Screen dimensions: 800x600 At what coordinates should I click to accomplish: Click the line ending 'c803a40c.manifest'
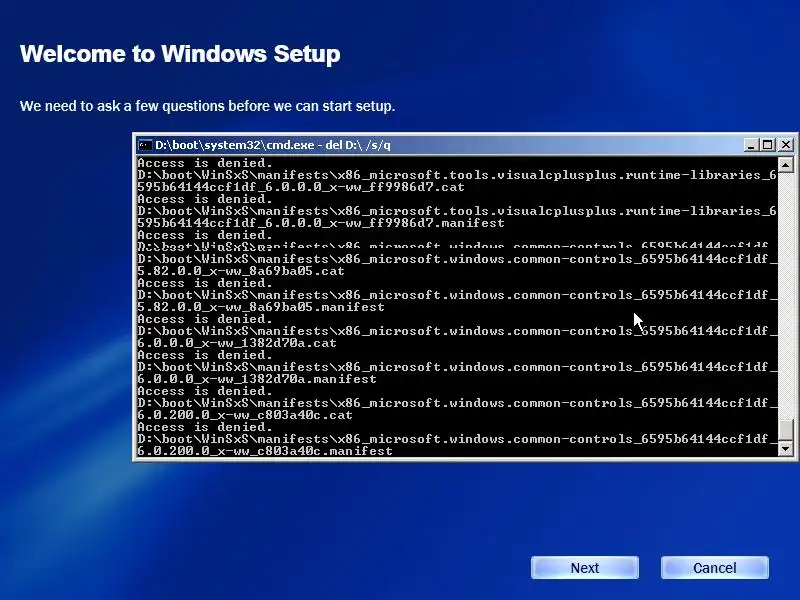[x=265, y=451]
